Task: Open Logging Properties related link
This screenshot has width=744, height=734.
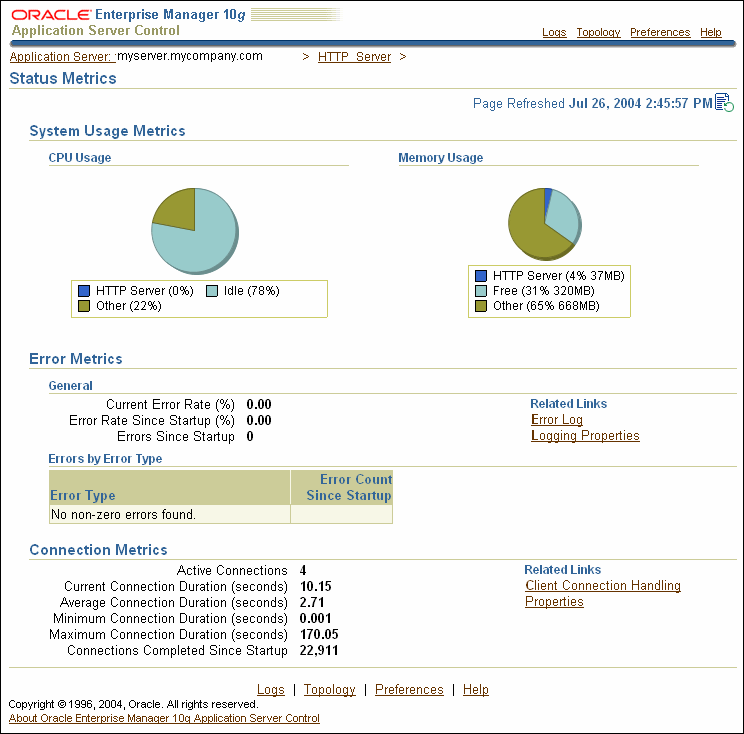Action: point(585,436)
